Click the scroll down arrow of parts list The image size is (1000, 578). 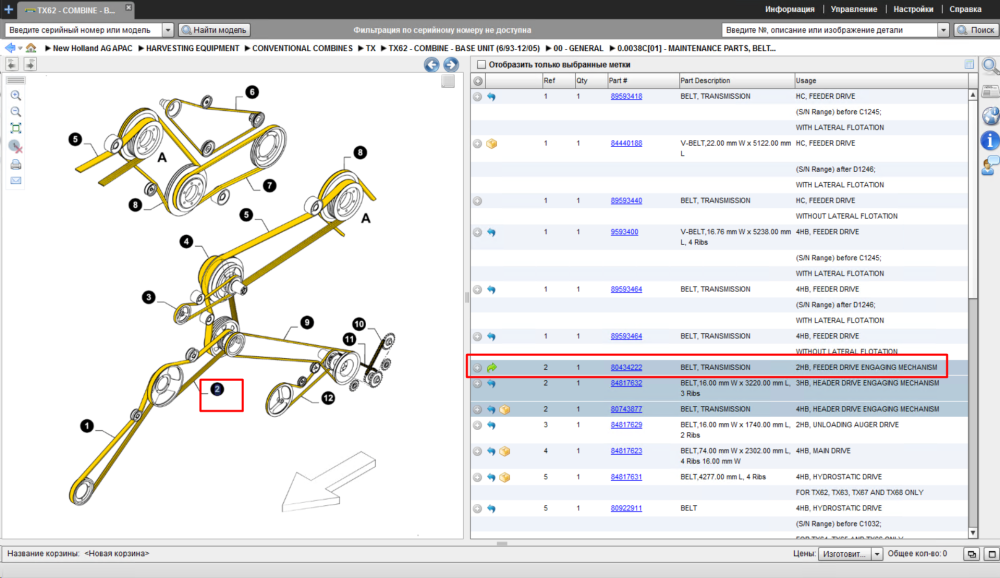click(x=973, y=533)
